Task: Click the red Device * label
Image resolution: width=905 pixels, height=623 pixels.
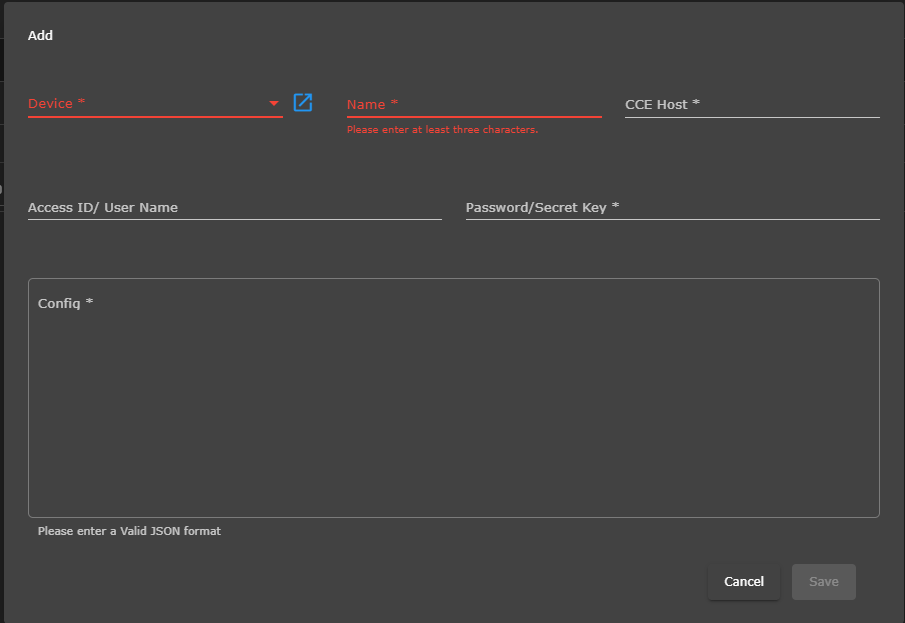Action: [x=56, y=104]
